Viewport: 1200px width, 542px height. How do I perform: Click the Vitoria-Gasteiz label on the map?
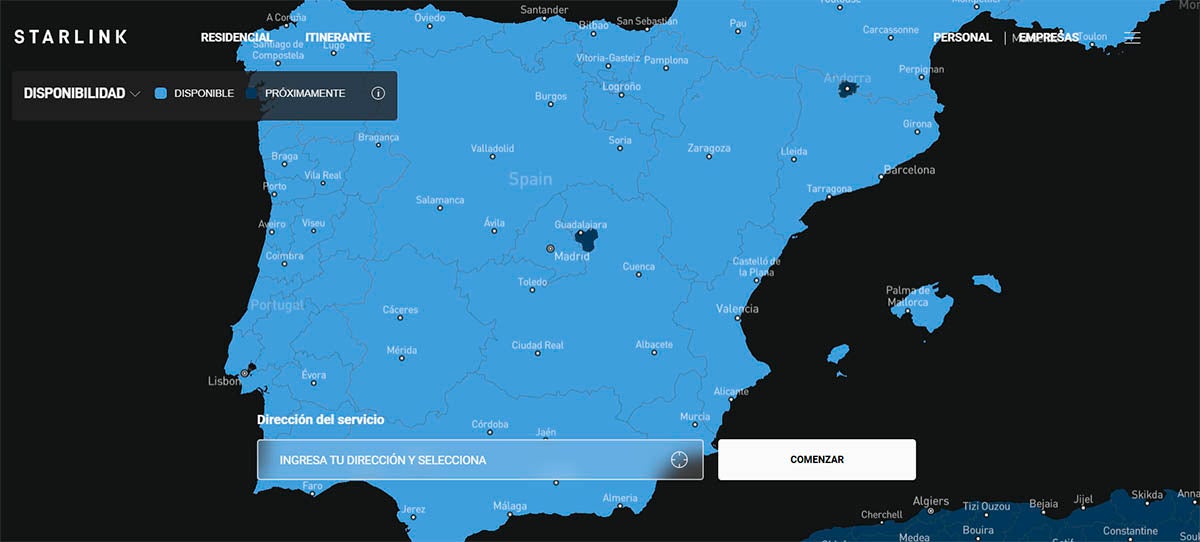pyautogui.click(x=606, y=59)
